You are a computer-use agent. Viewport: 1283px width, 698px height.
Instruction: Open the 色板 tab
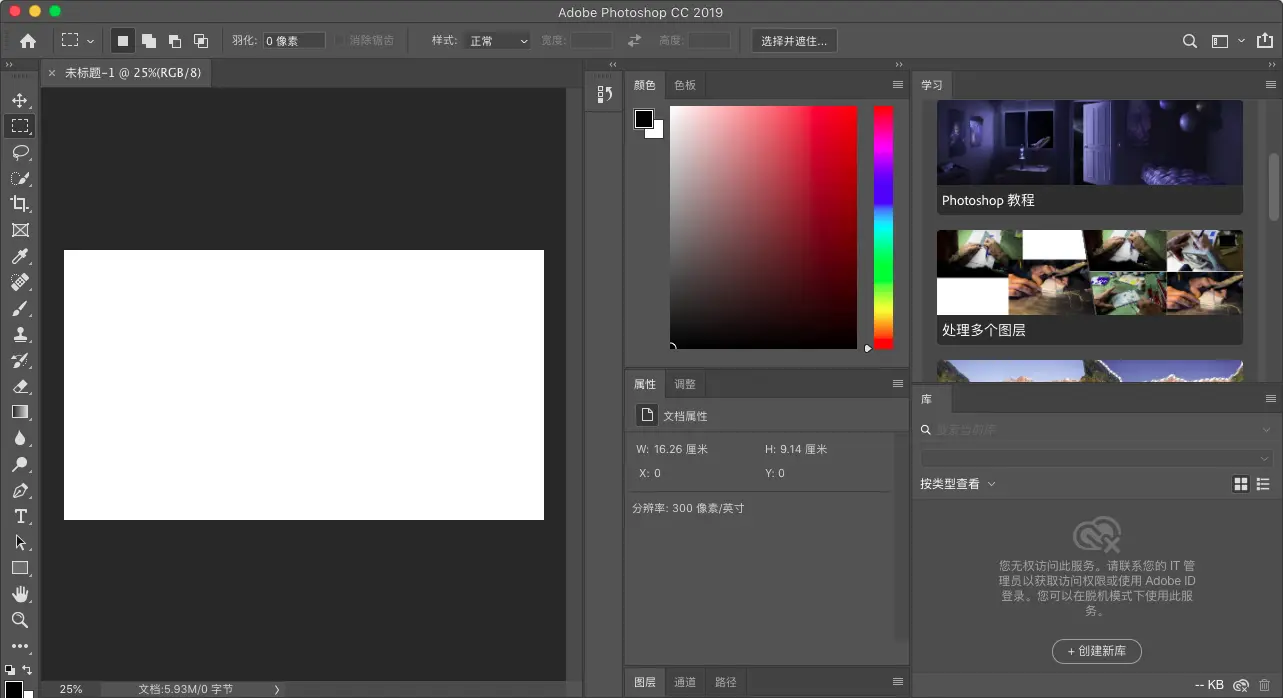[685, 85]
